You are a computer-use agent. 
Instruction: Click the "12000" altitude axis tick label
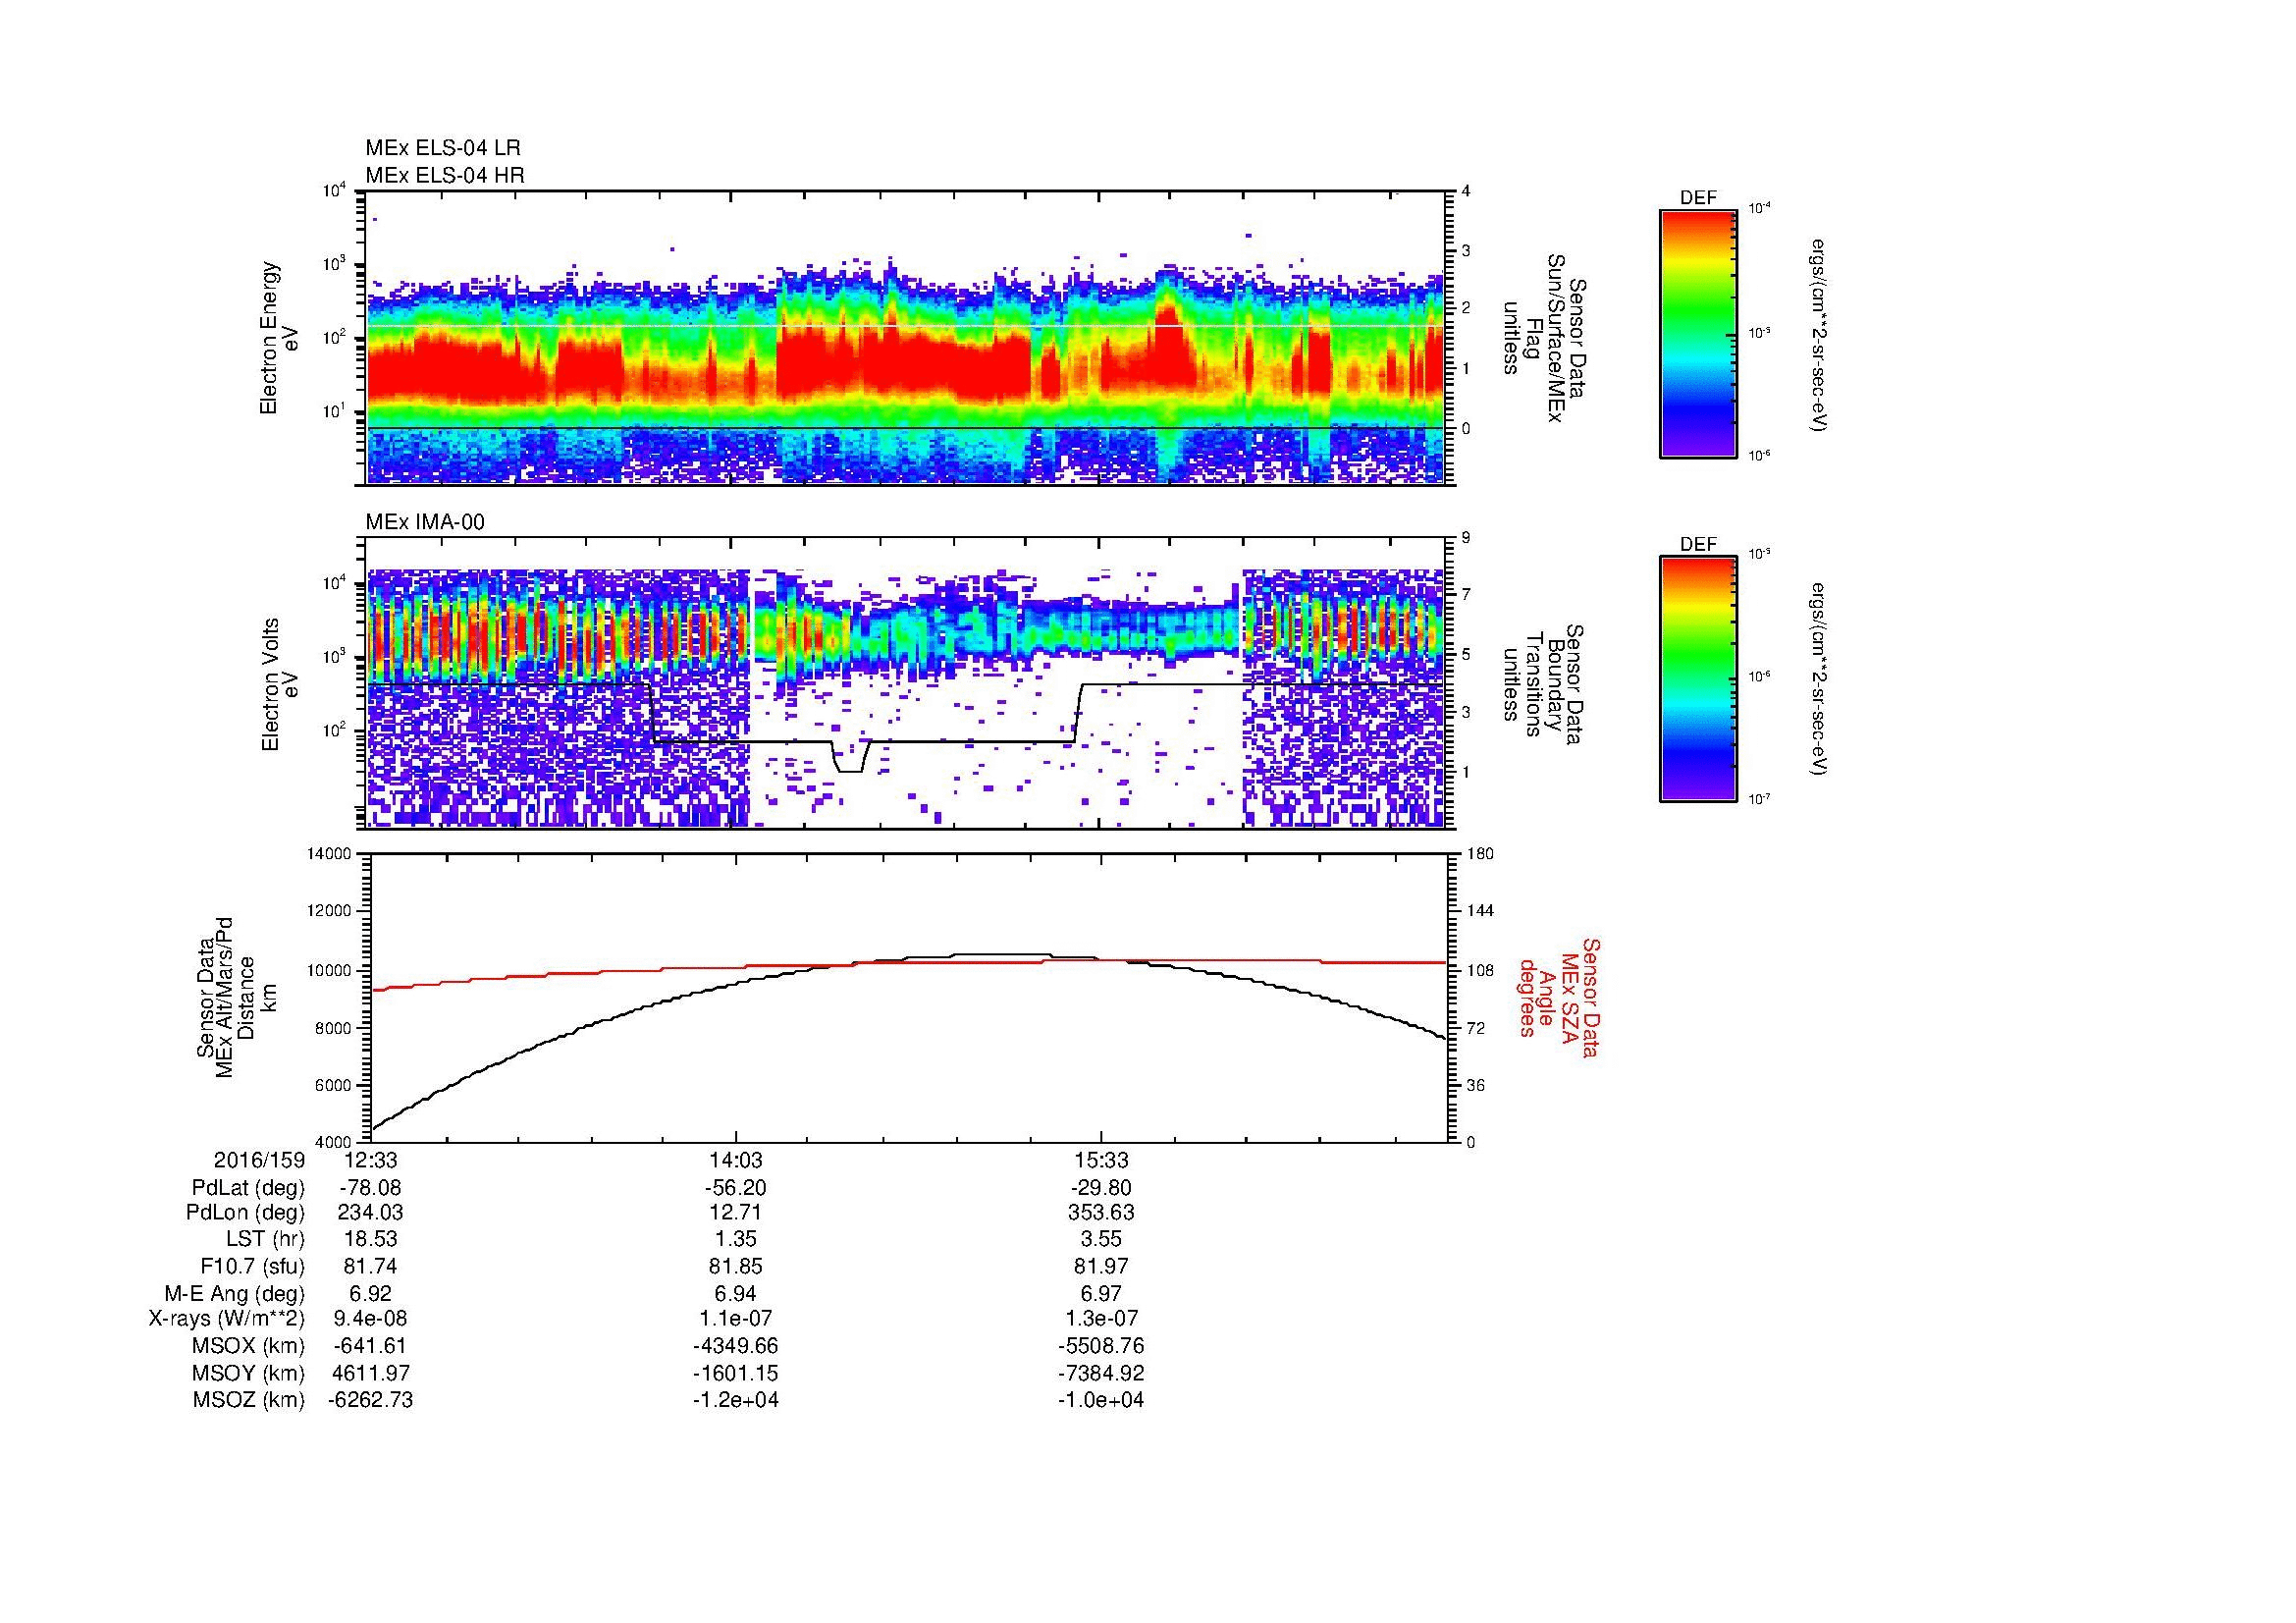(330, 911)
